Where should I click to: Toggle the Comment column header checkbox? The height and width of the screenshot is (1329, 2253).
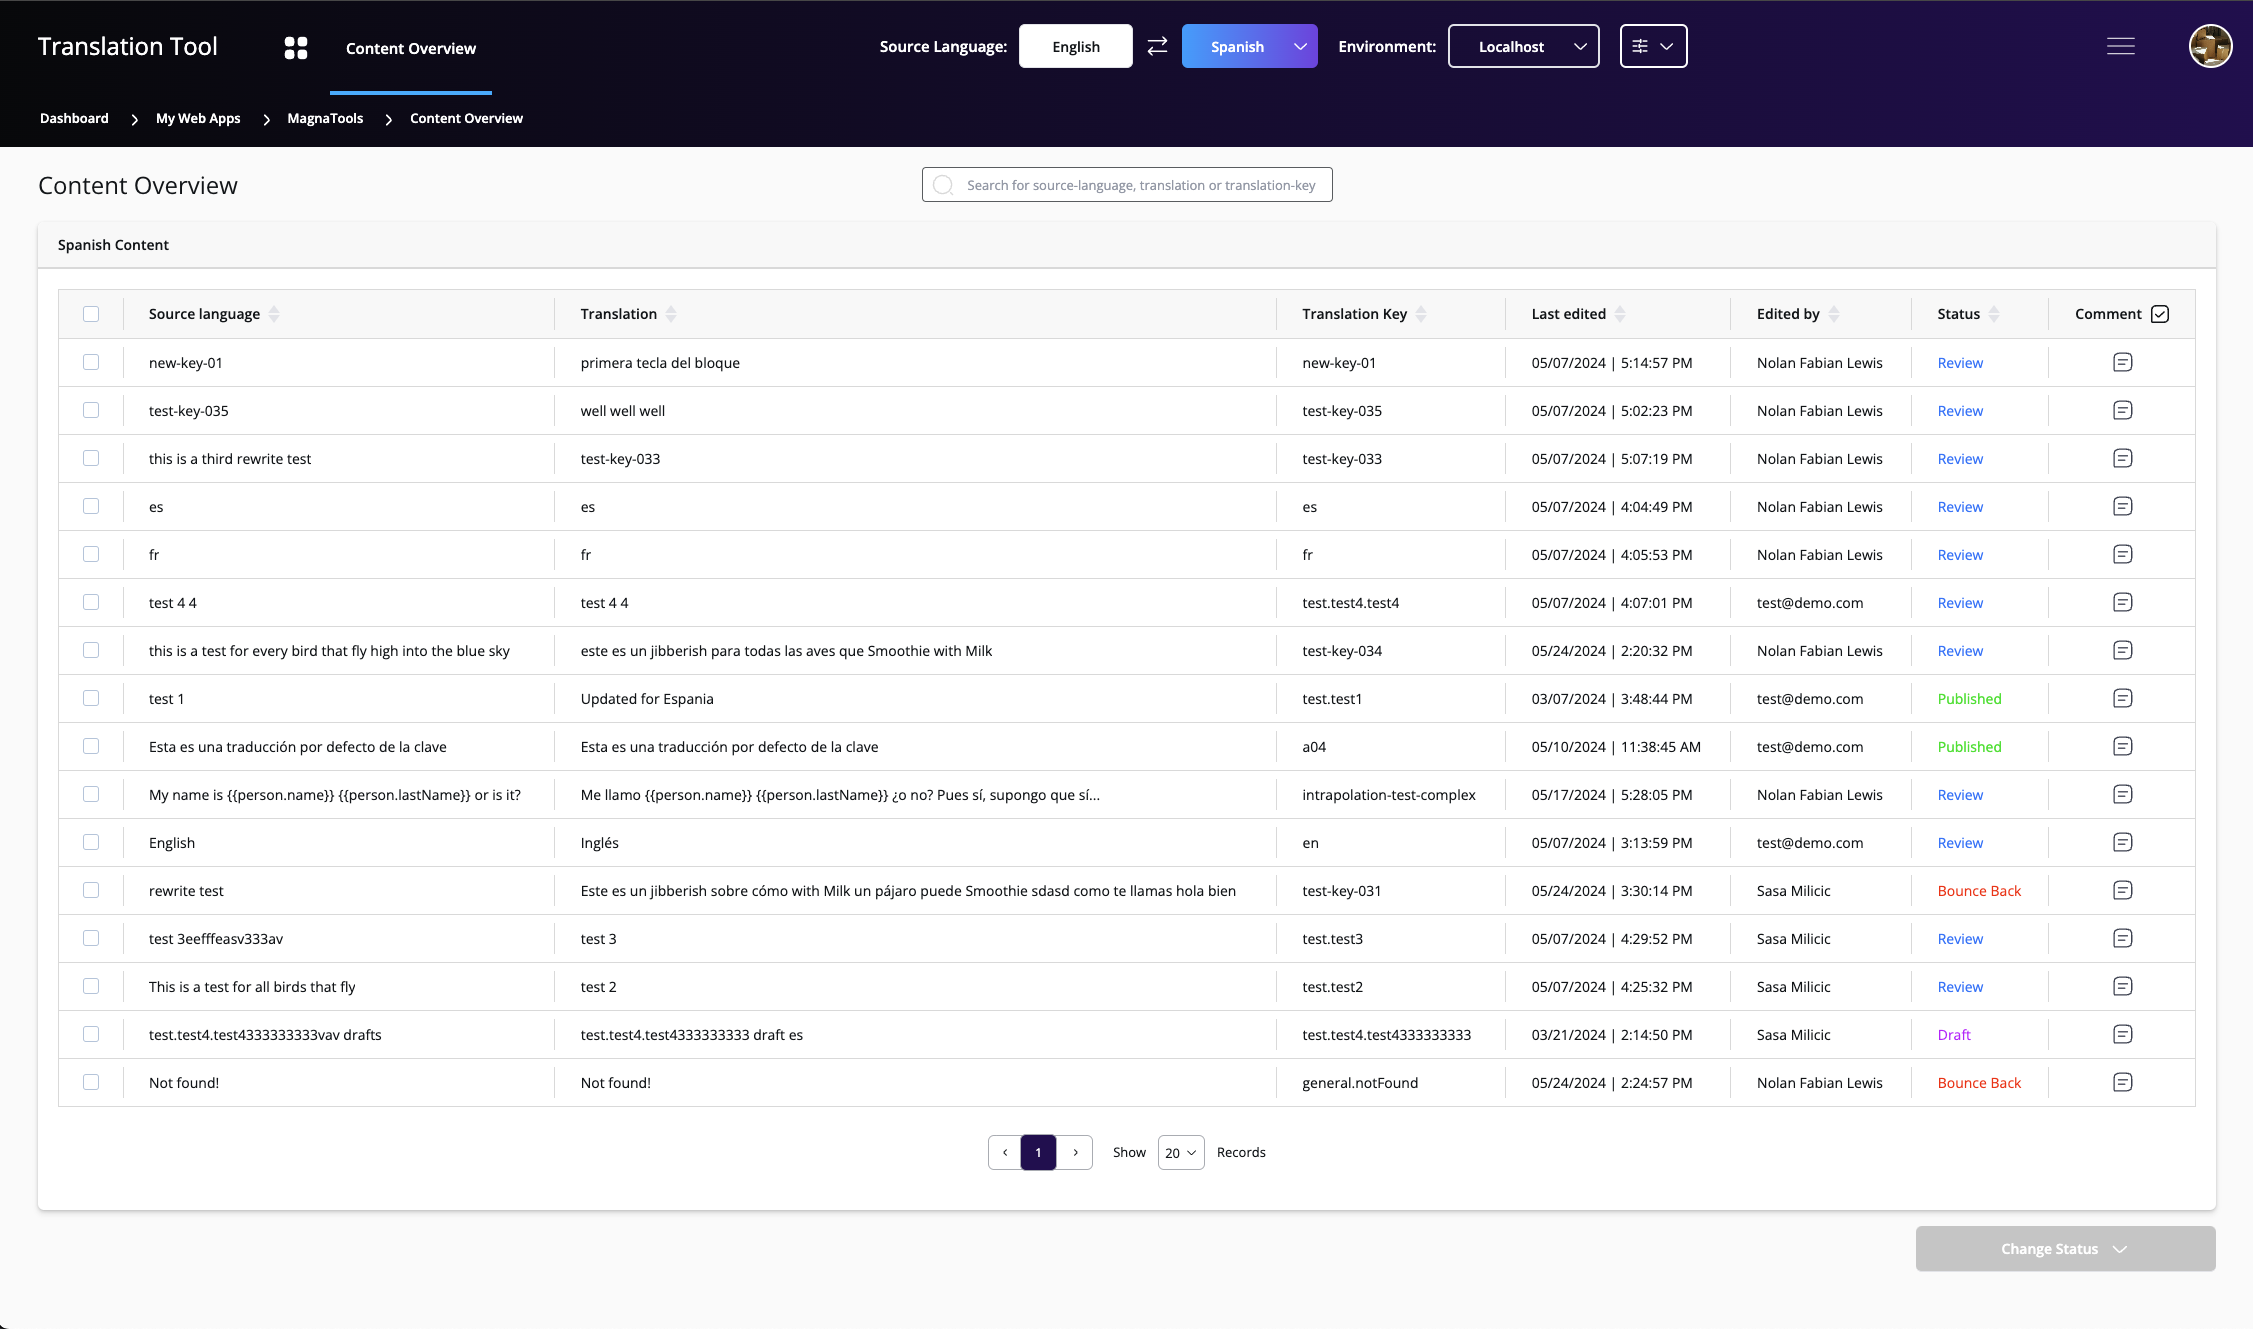coord(2160,314)
